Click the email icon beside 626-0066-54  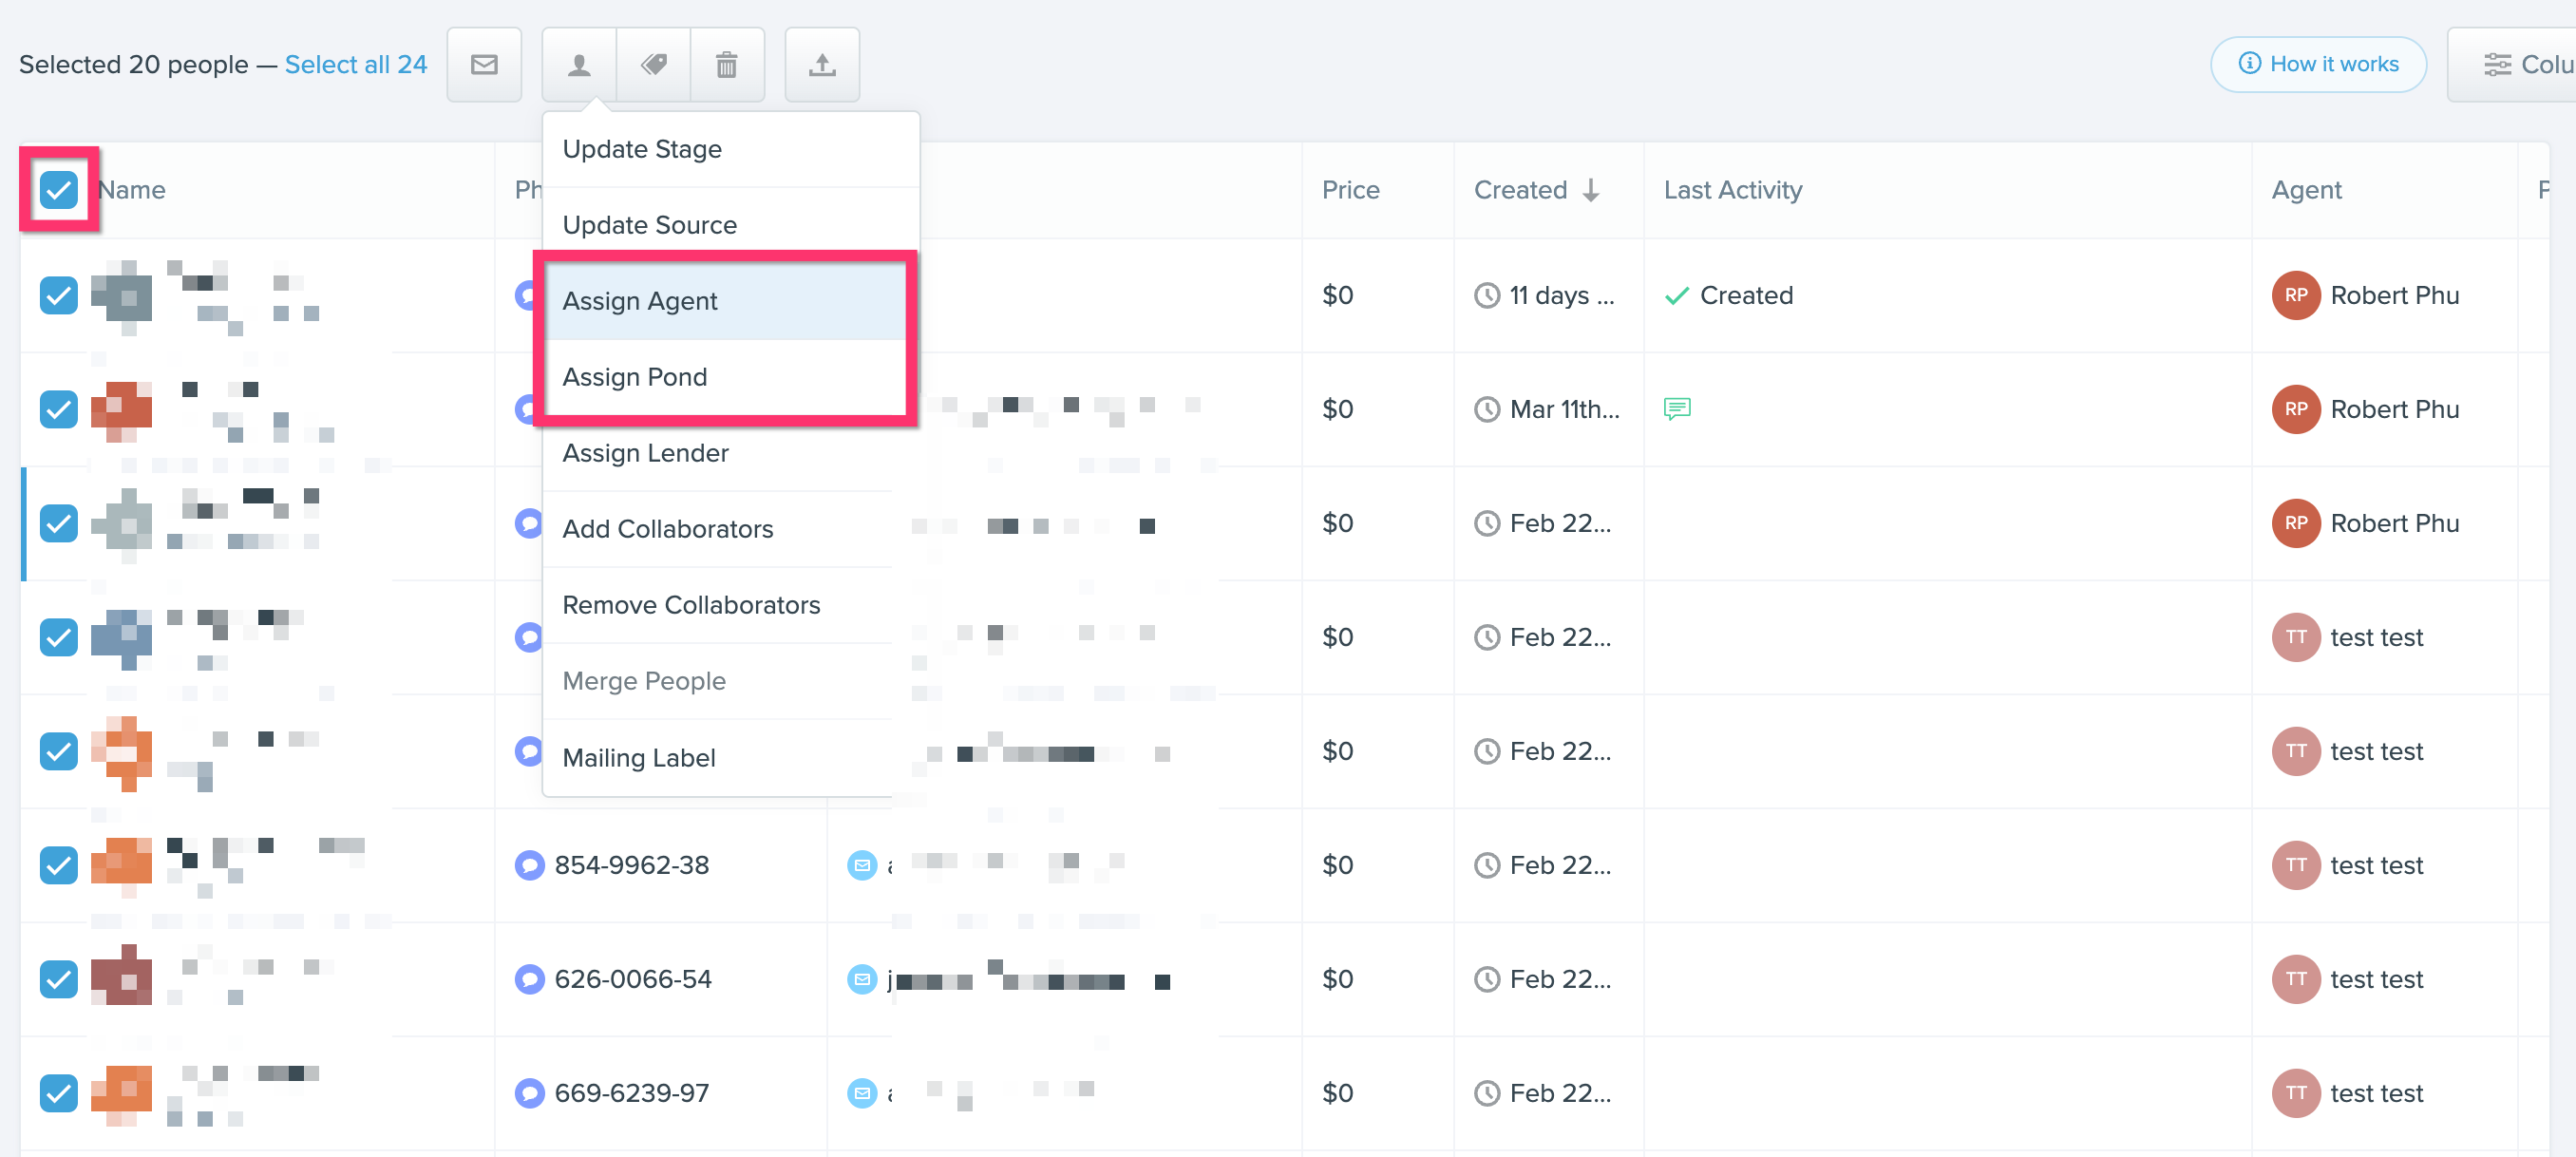(861, 979)
